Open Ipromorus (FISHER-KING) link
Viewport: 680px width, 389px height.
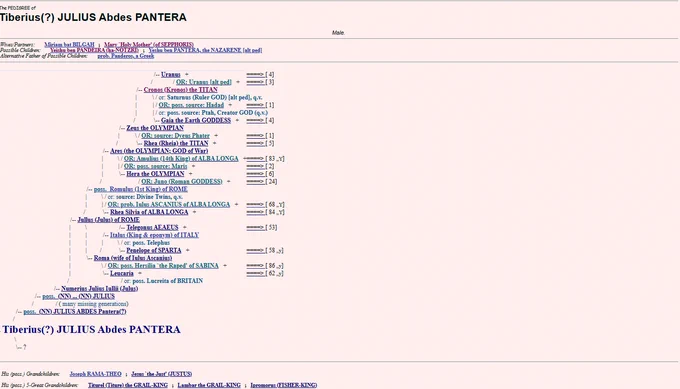(284, 385)
